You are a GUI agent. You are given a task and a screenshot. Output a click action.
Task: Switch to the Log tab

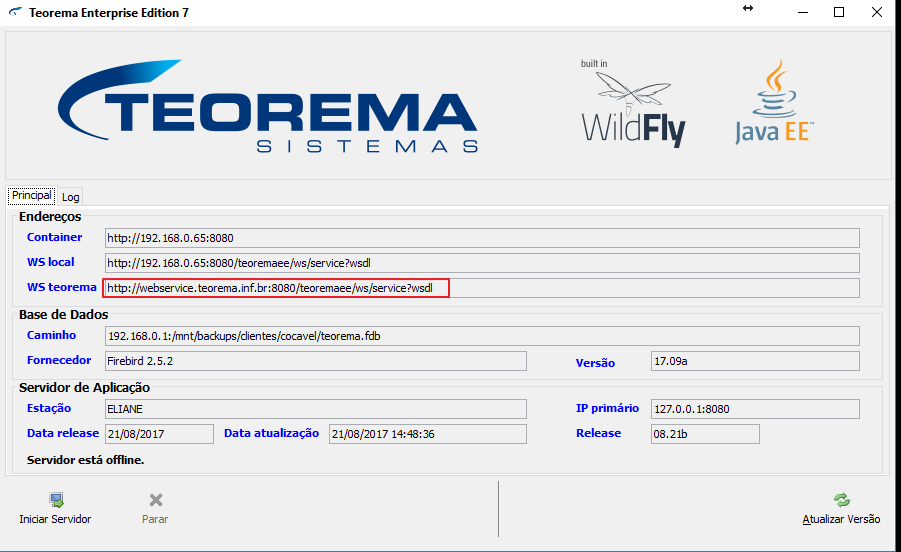click(71, 197)
